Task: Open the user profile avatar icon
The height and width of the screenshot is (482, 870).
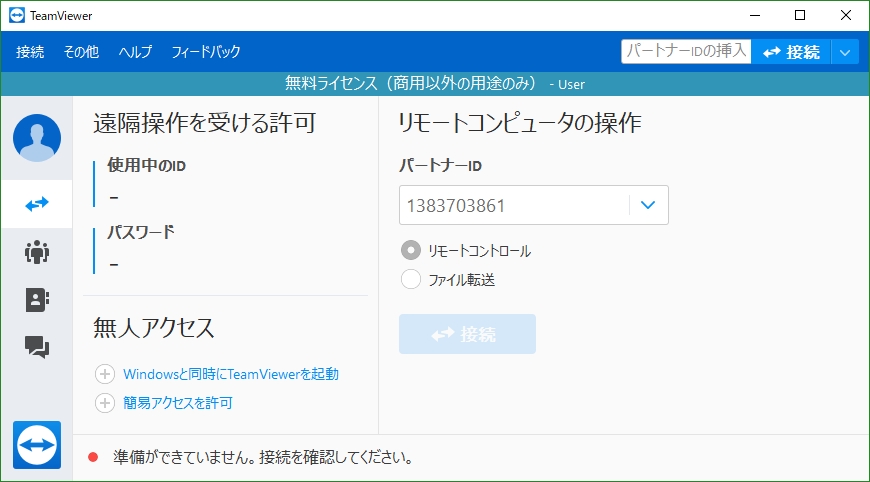Action: tap(37, 138)
